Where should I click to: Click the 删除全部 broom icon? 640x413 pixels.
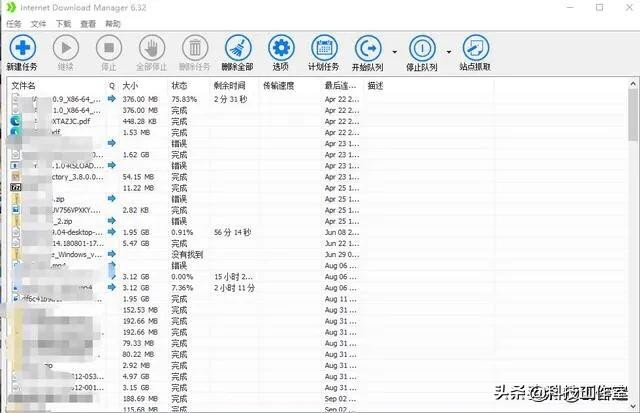238,48
